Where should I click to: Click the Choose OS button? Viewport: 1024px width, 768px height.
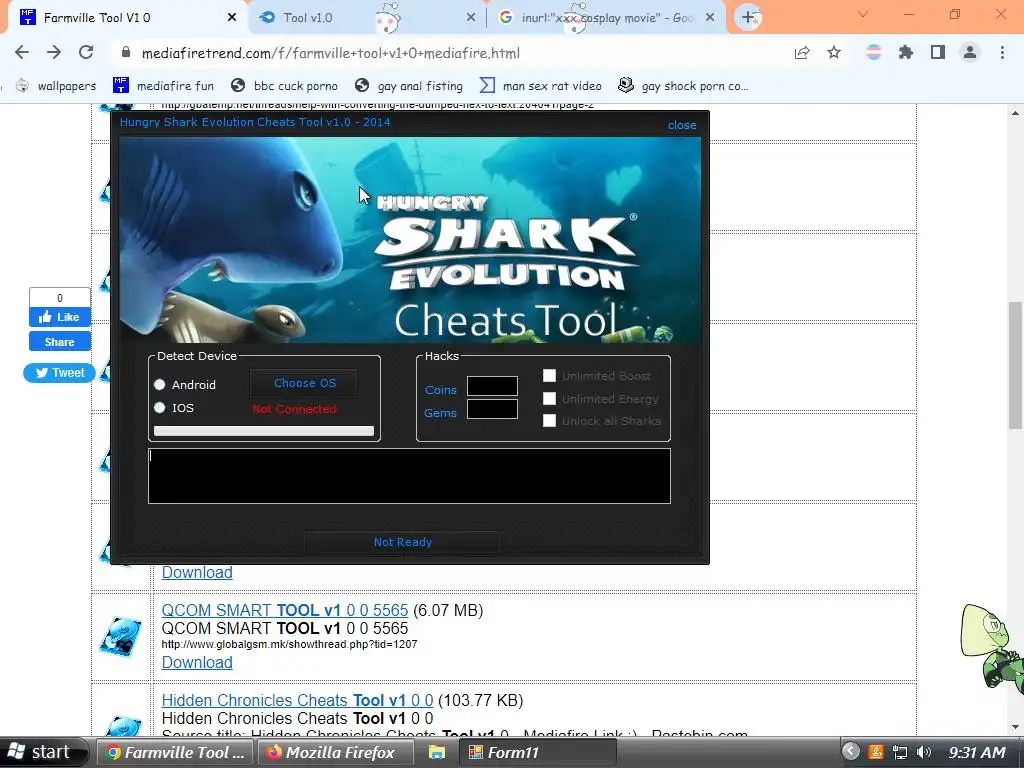pos(304,383)
